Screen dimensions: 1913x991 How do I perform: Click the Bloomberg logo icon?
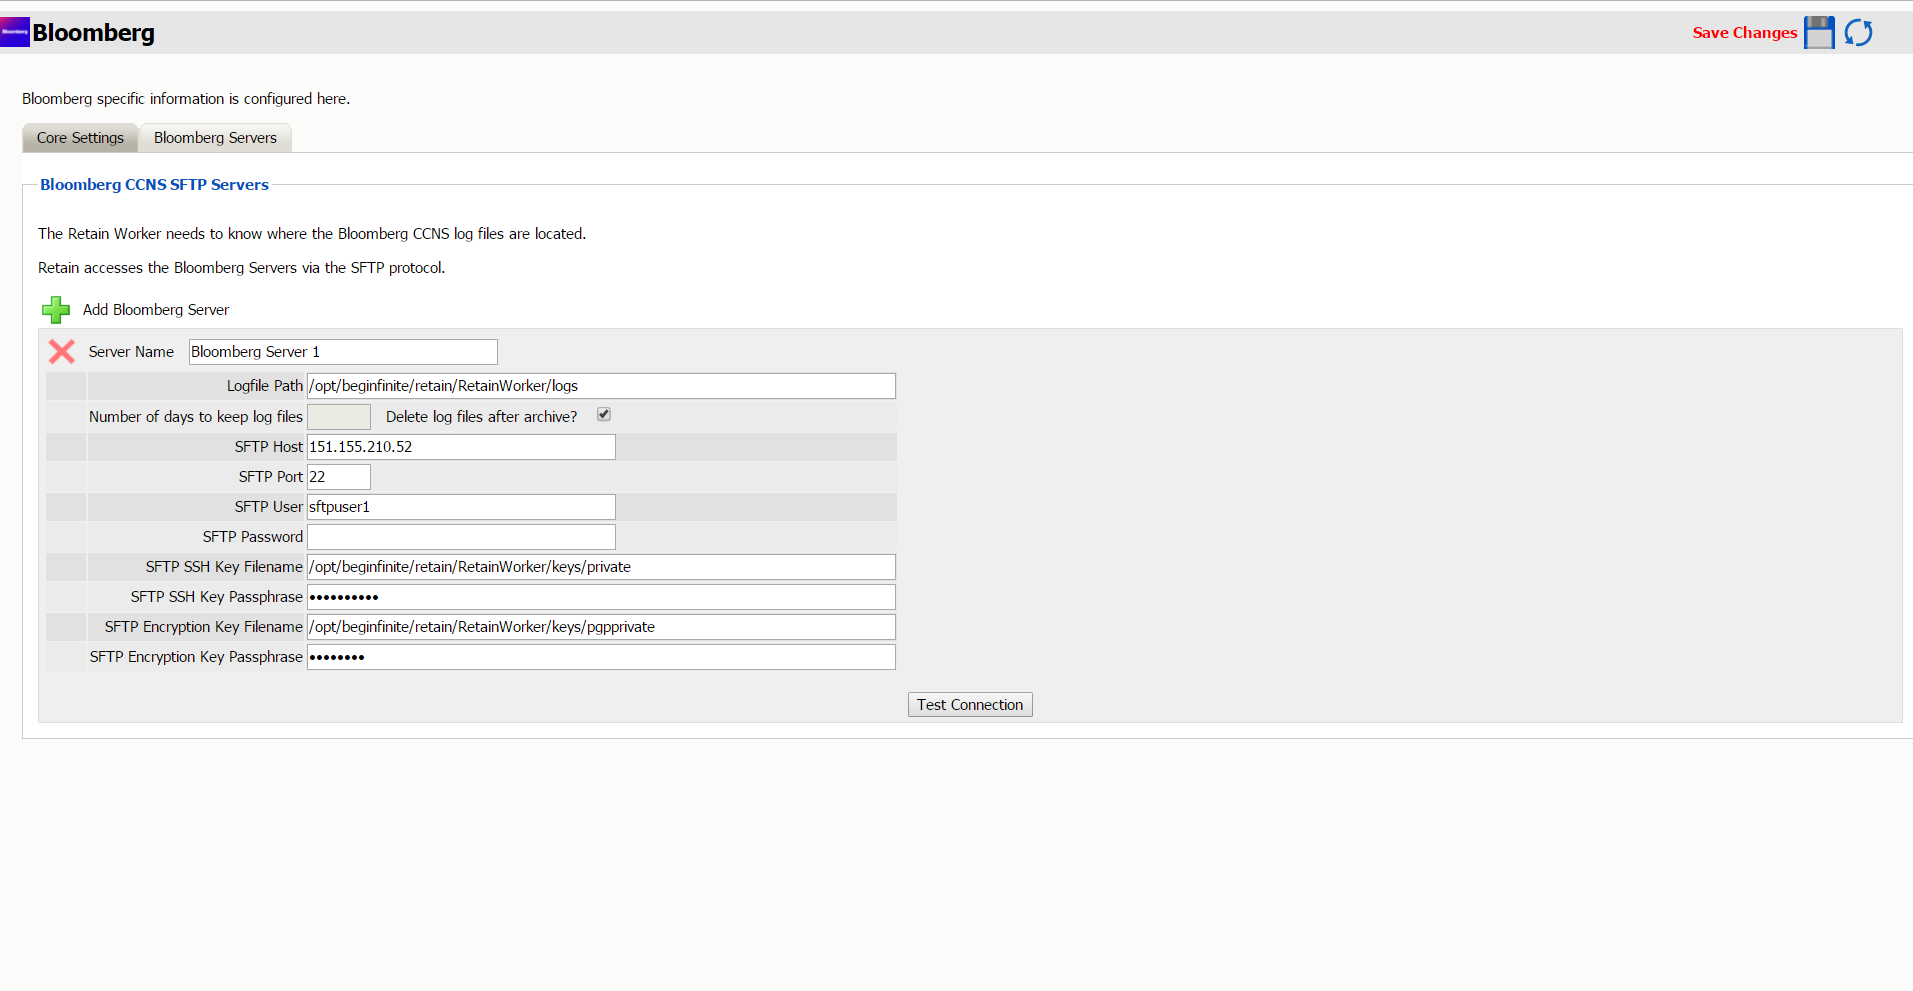tap(15, 32)
